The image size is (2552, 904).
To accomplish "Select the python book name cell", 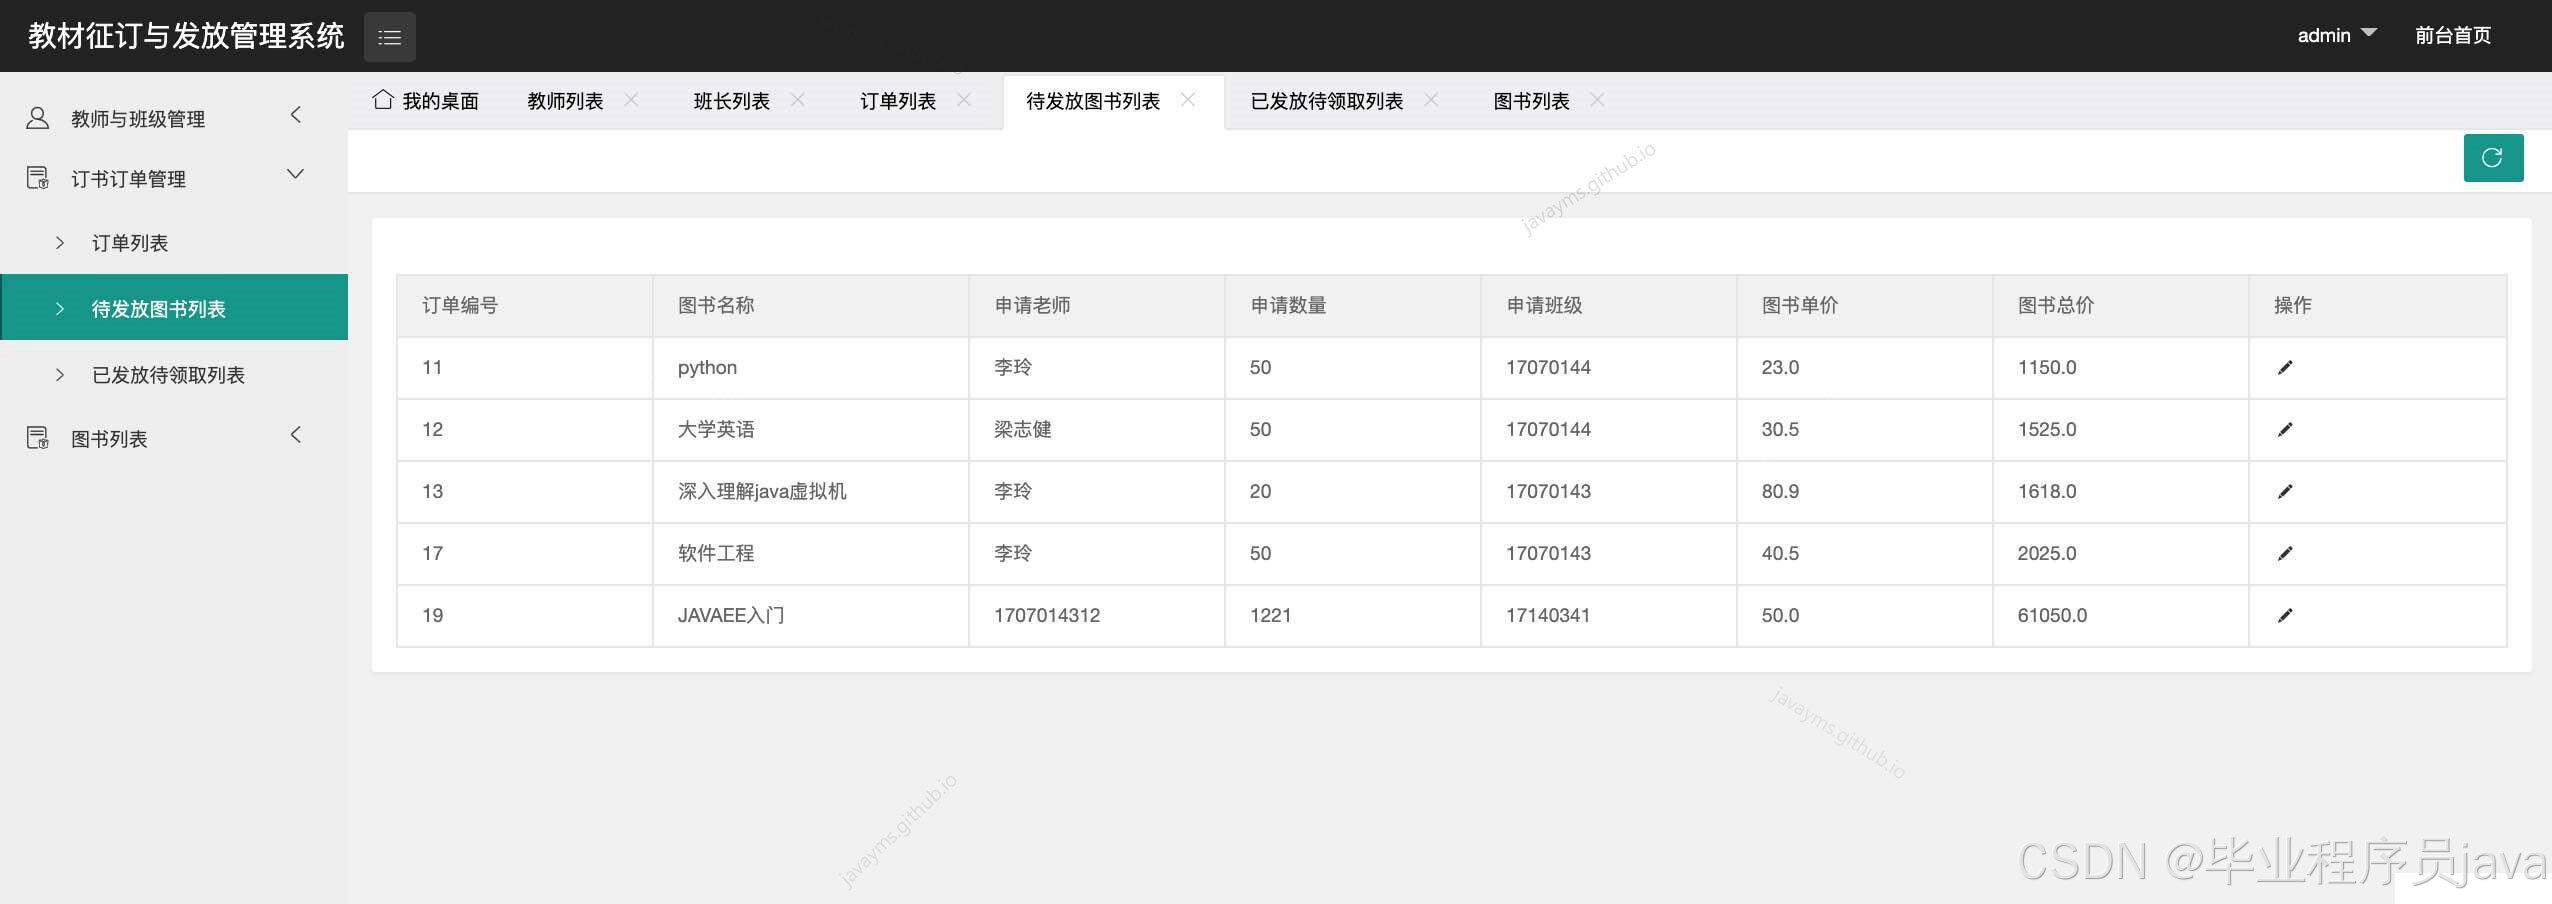I will (x=811, y=368).
